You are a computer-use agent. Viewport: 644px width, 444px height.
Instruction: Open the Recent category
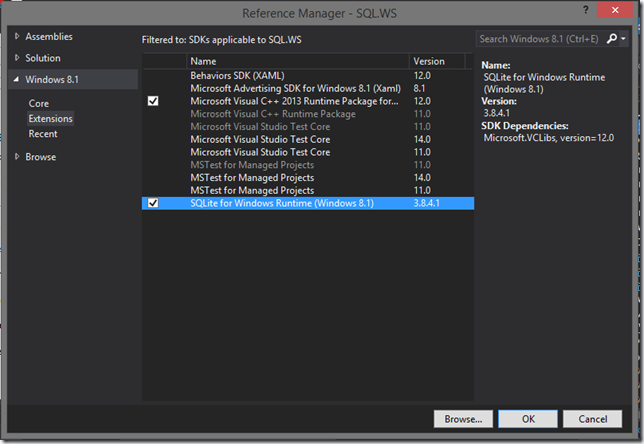click(x=43, y=133)
